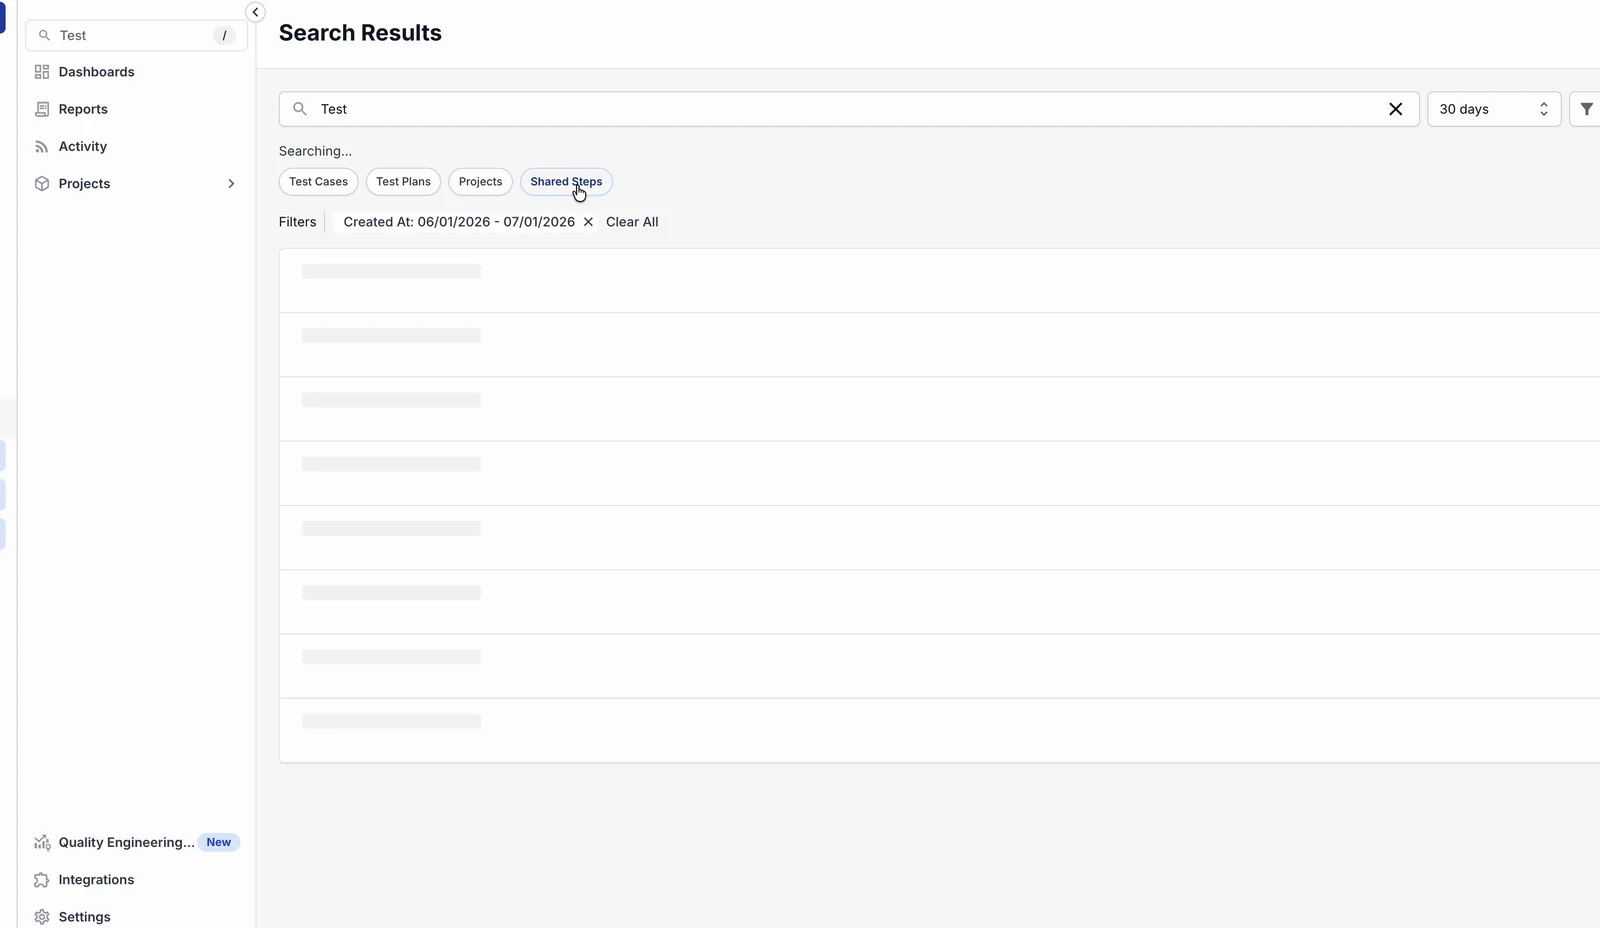The width and height of the screenshot is (1600, 928).
Task: Open Integrations page
Action: point(96,880)
